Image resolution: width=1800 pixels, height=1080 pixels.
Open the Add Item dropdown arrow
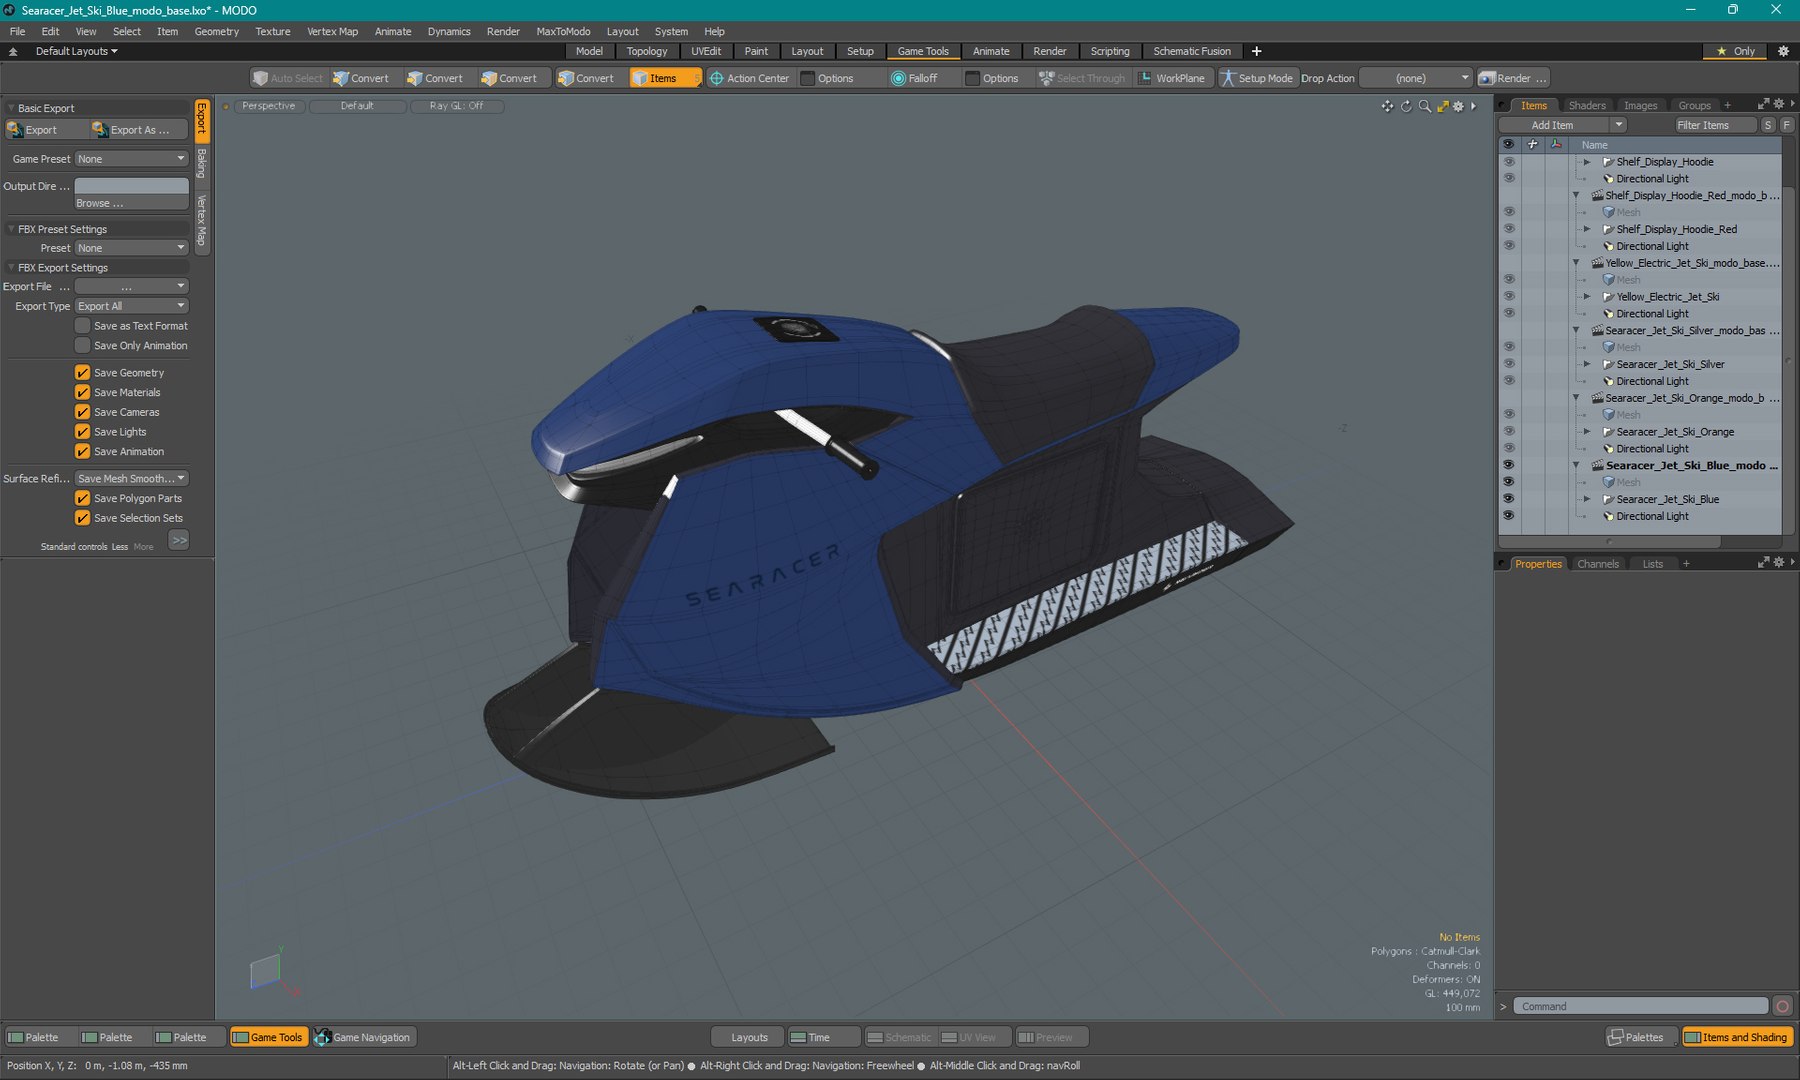[1618, 125]
